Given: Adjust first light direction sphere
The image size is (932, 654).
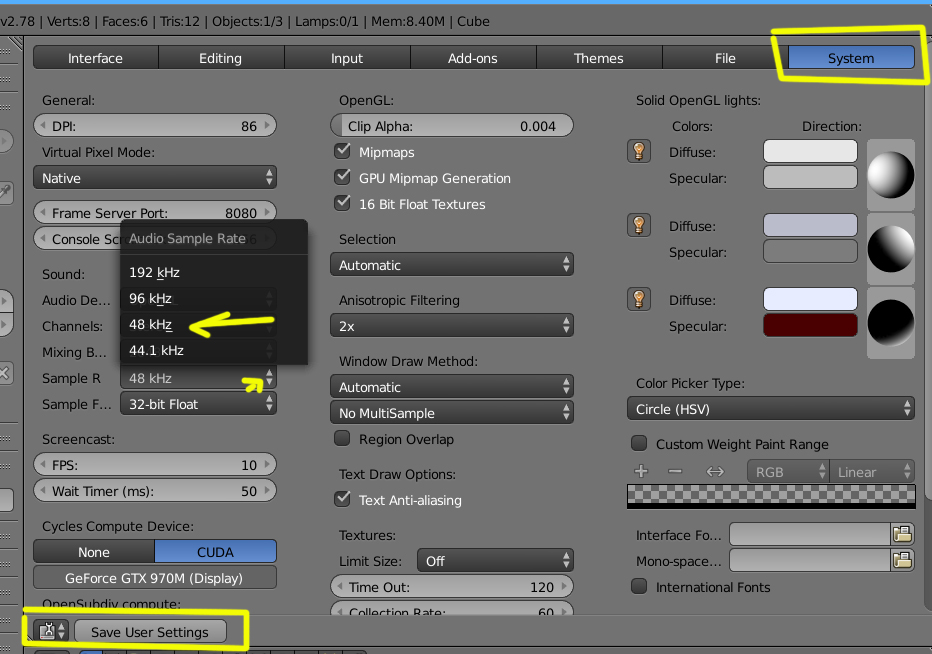Looking at the screenshot, I should point(890,175).
